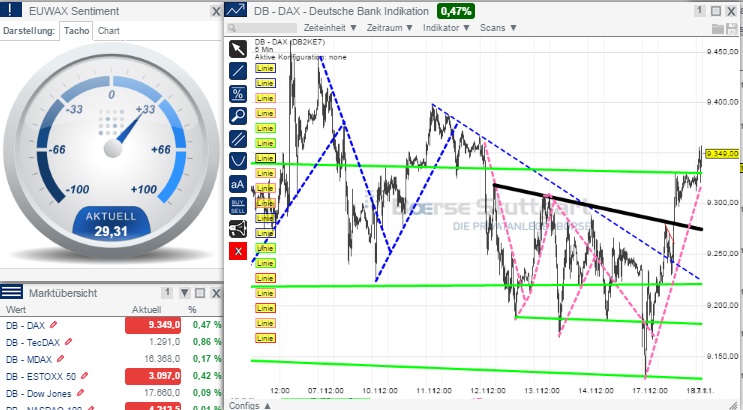
Task: Maximize the Marktübersicht panel
Action: [200, 293]
